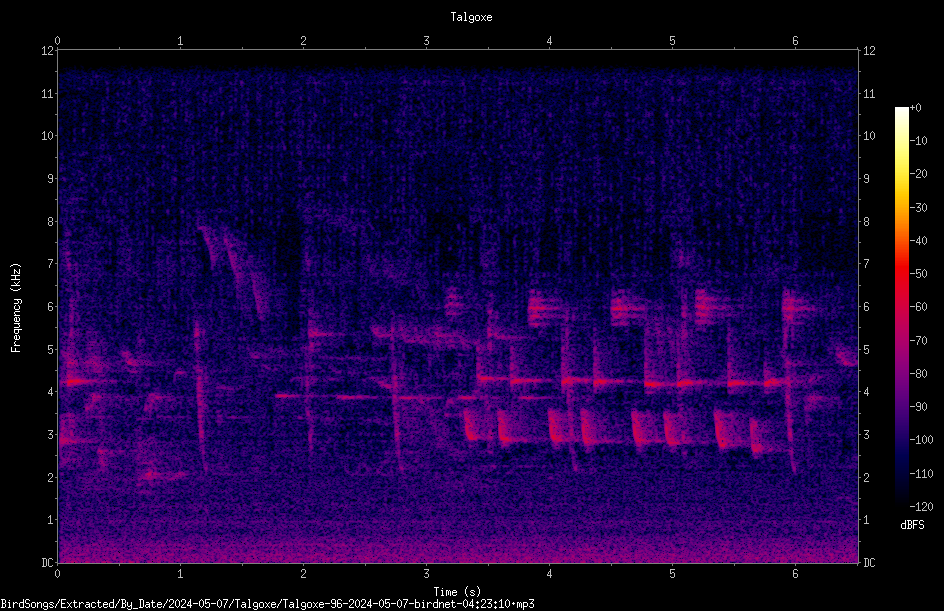The width and height of the screenshot is (944, 611).
Task: Click the dBFS label under the color scale
Action: click(x=912, y=525)
